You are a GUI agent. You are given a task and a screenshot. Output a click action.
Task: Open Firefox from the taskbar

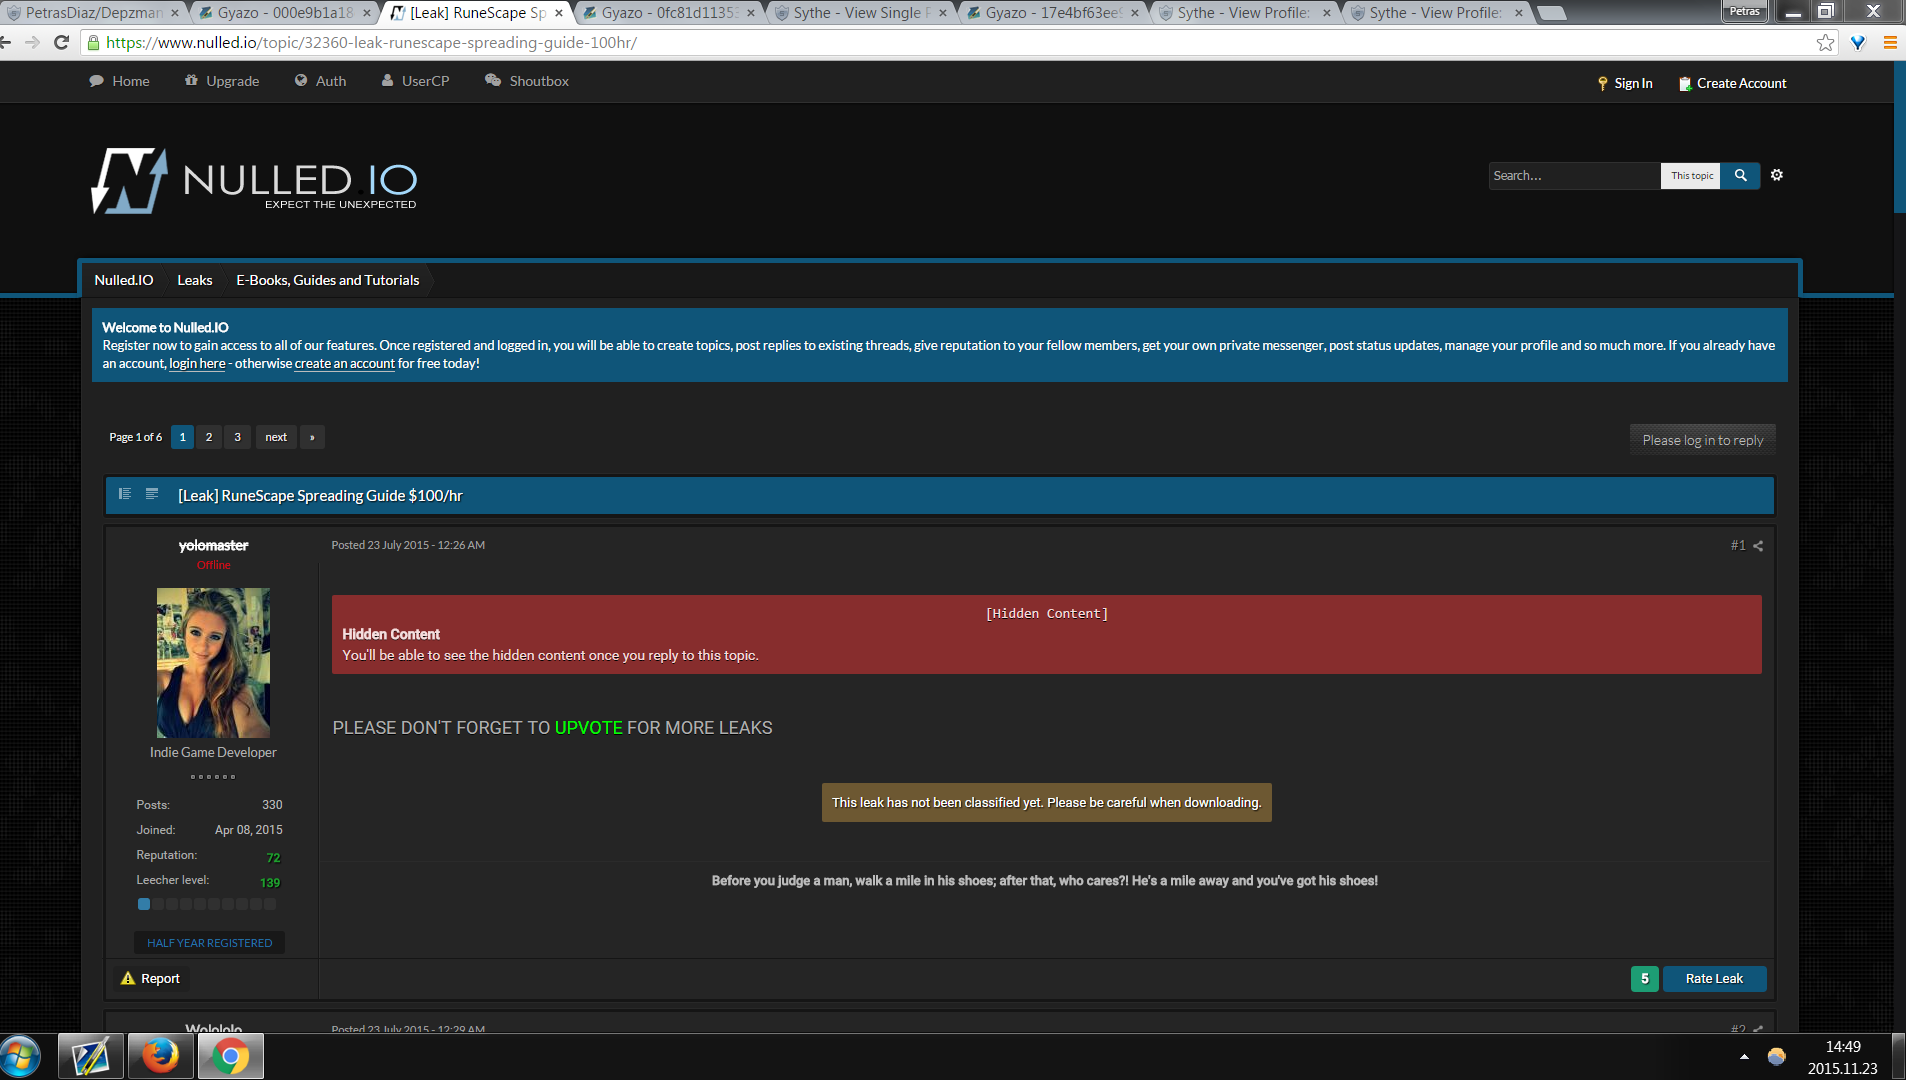click(160, 1056)
